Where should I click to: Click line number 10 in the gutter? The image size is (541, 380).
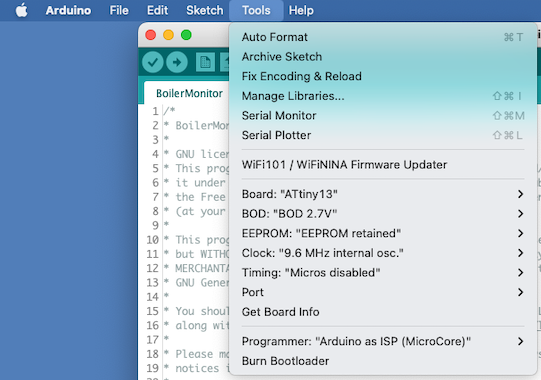152,240
